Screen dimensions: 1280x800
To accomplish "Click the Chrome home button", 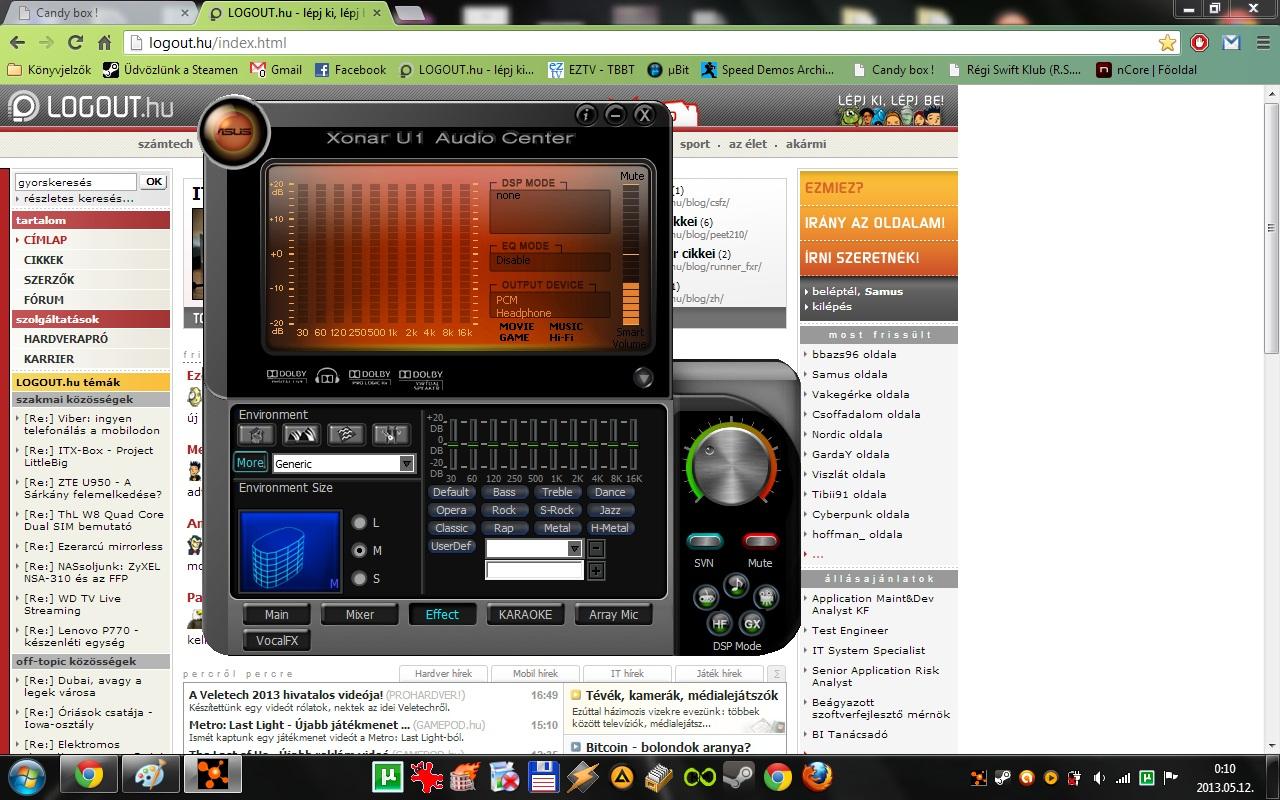I will 104,43.
